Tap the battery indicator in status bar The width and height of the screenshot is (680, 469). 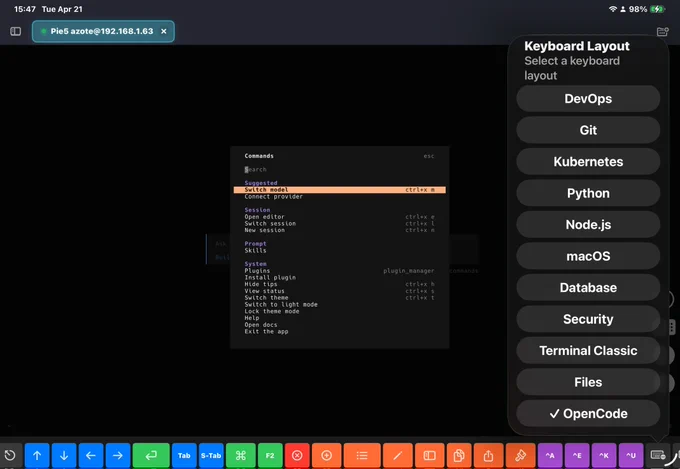tap(657, 9)
